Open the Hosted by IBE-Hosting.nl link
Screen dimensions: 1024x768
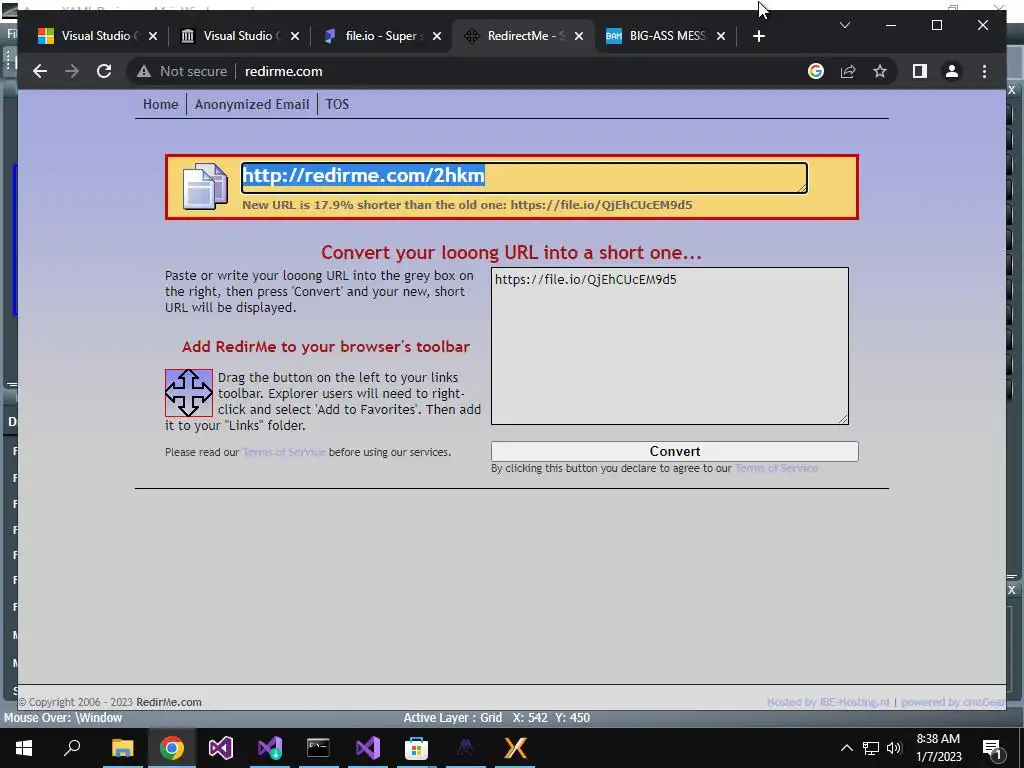click(x=828, y=702)
